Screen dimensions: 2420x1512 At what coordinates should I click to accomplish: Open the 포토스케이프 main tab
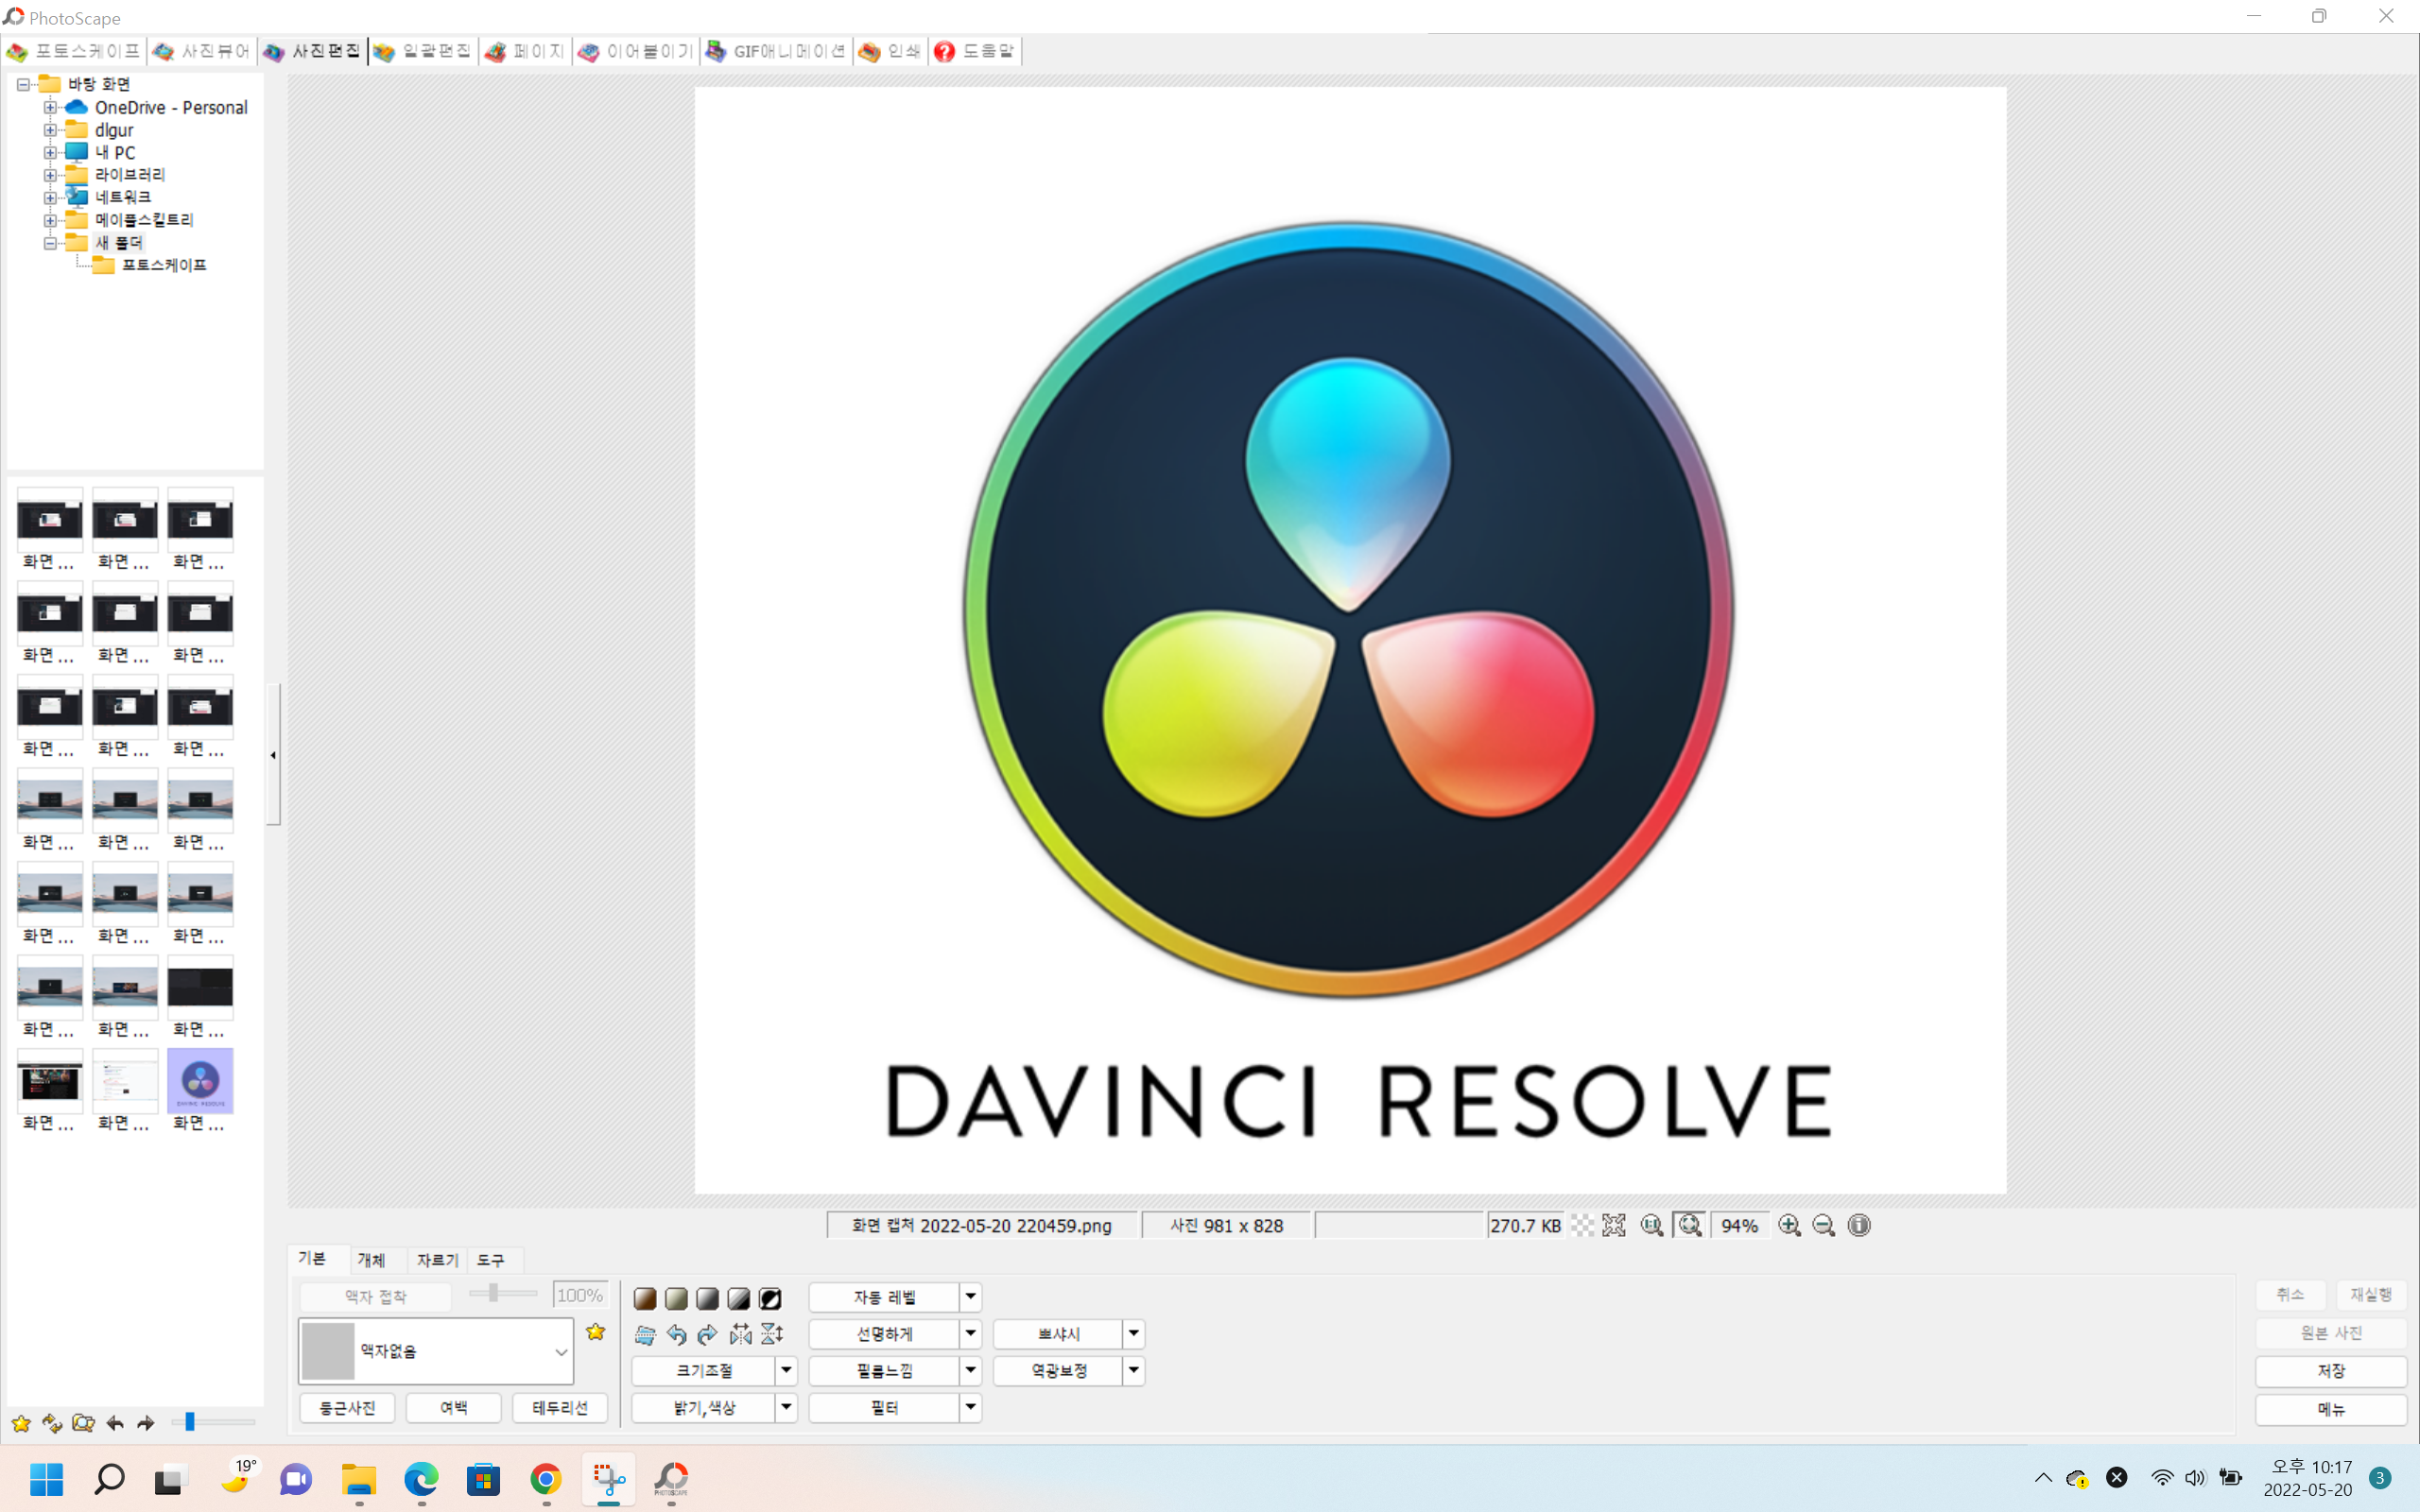(x=75, y=51)
